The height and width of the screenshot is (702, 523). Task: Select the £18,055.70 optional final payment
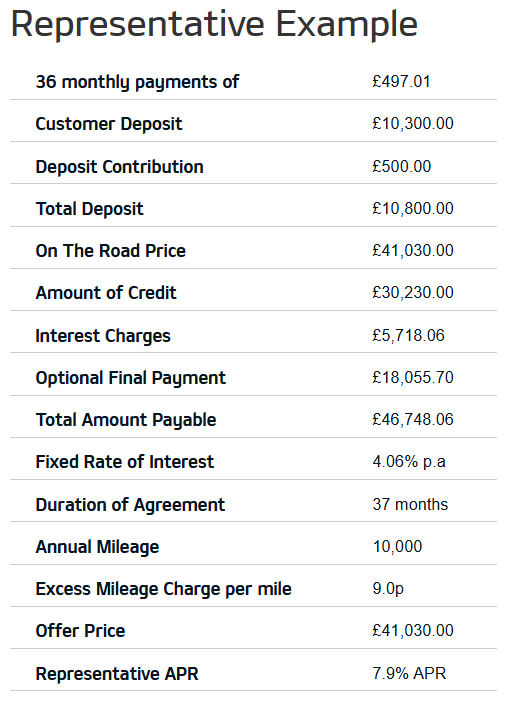click(413, 377)
